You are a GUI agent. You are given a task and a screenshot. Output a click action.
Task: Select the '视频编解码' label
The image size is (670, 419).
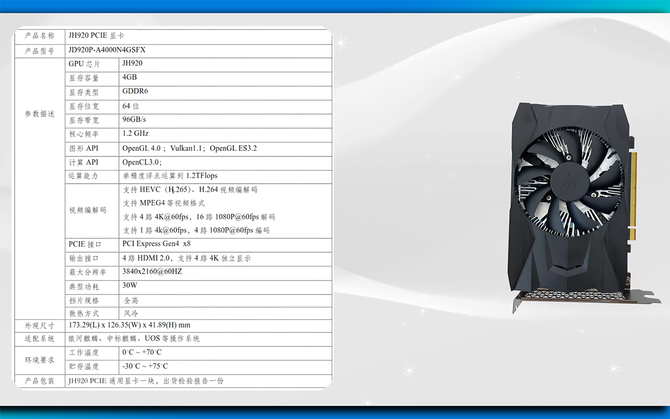88,210
